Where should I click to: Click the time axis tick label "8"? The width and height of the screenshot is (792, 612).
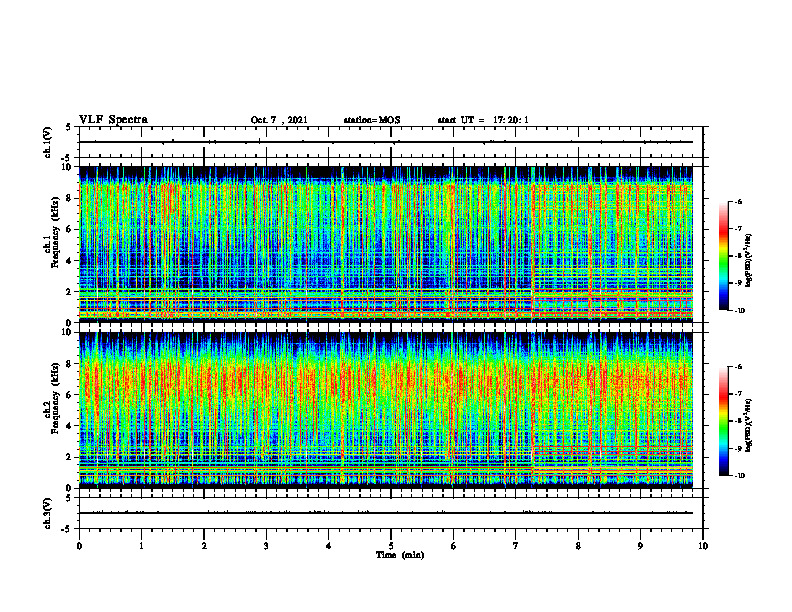(x=578, y=546)
